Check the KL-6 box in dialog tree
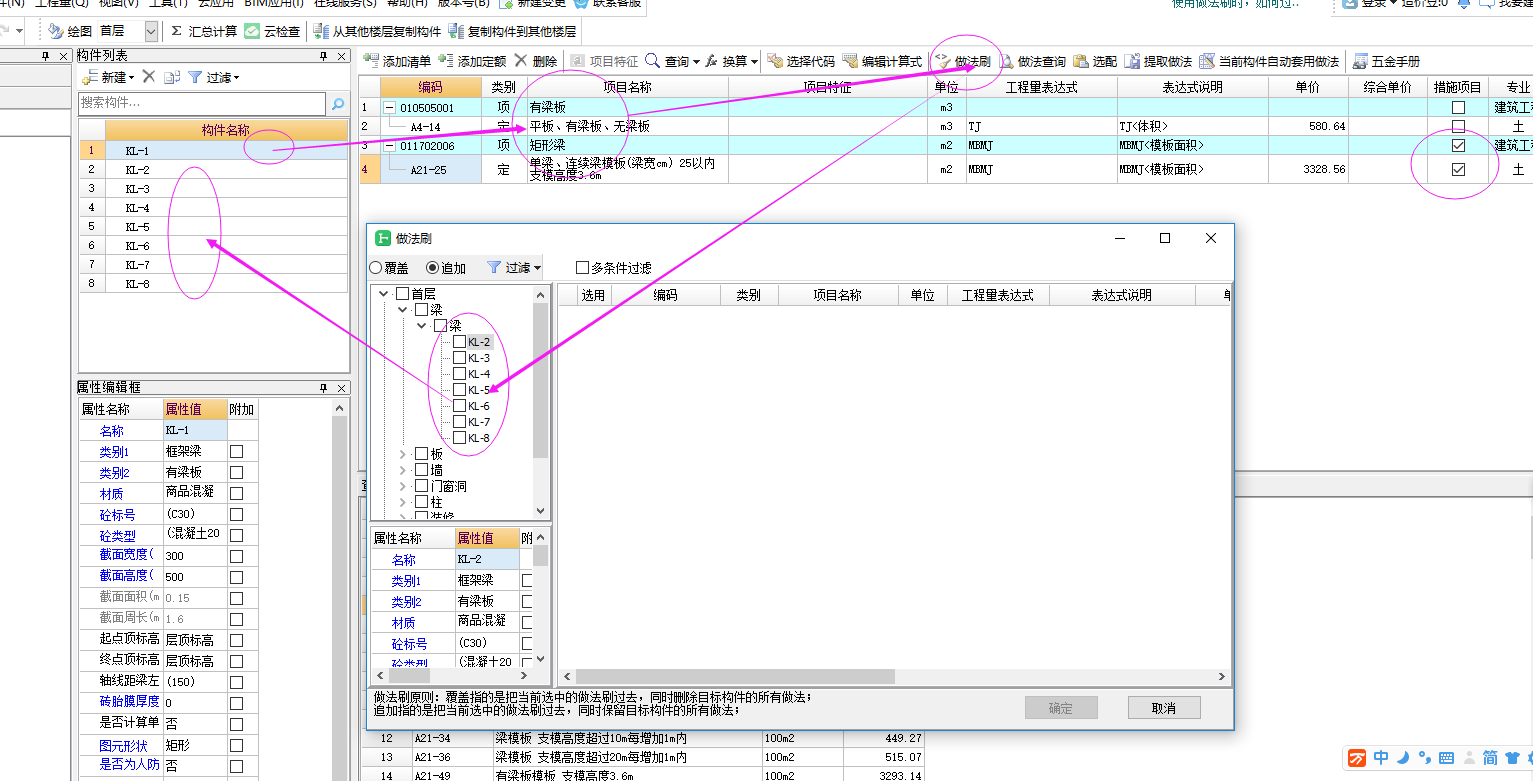Screen dimensions: 1533x781 [x=460, y=406]
